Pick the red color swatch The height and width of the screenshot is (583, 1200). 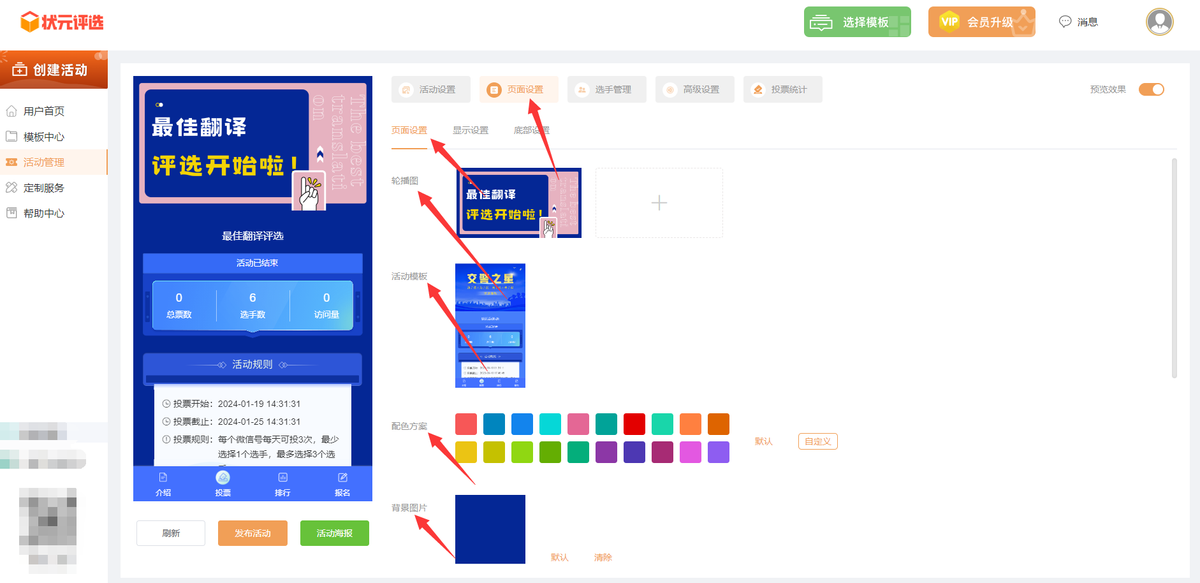[634, 424]
